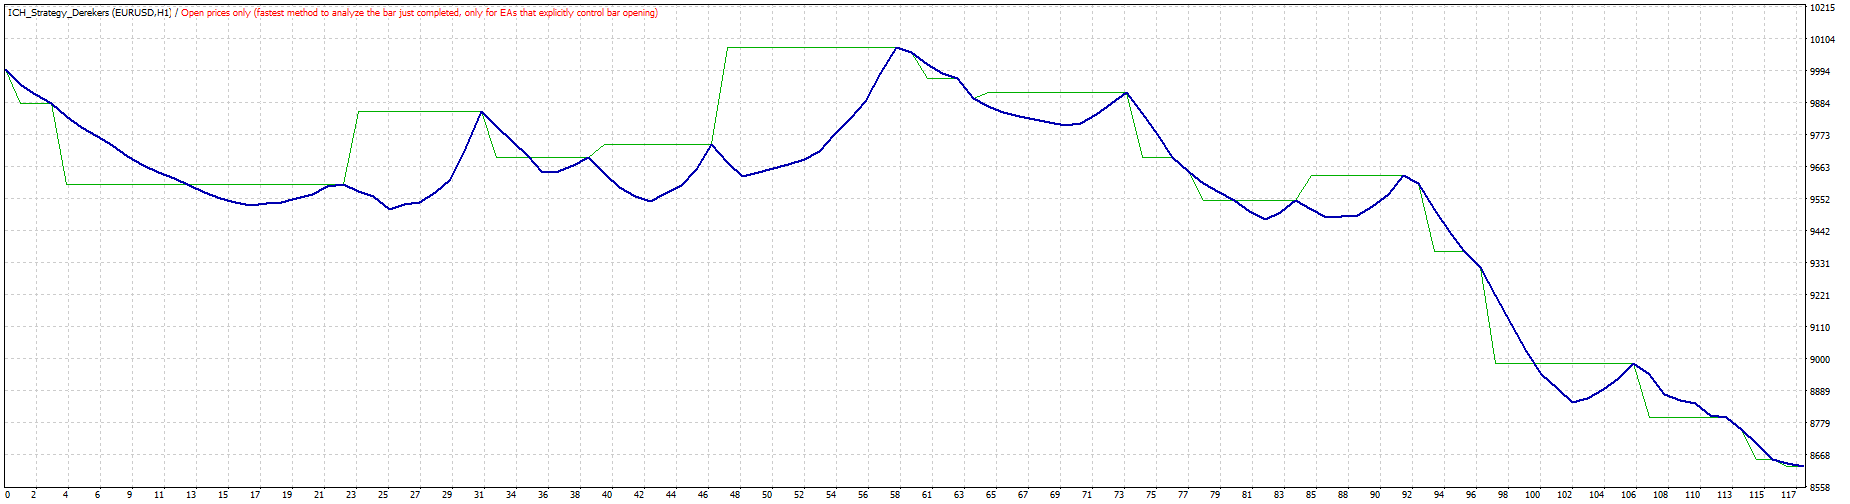Image resolution: width=1850 pixels, height=504 pixels.
Task: Click the 8889 balance axis label
Action: (1820, 392)
